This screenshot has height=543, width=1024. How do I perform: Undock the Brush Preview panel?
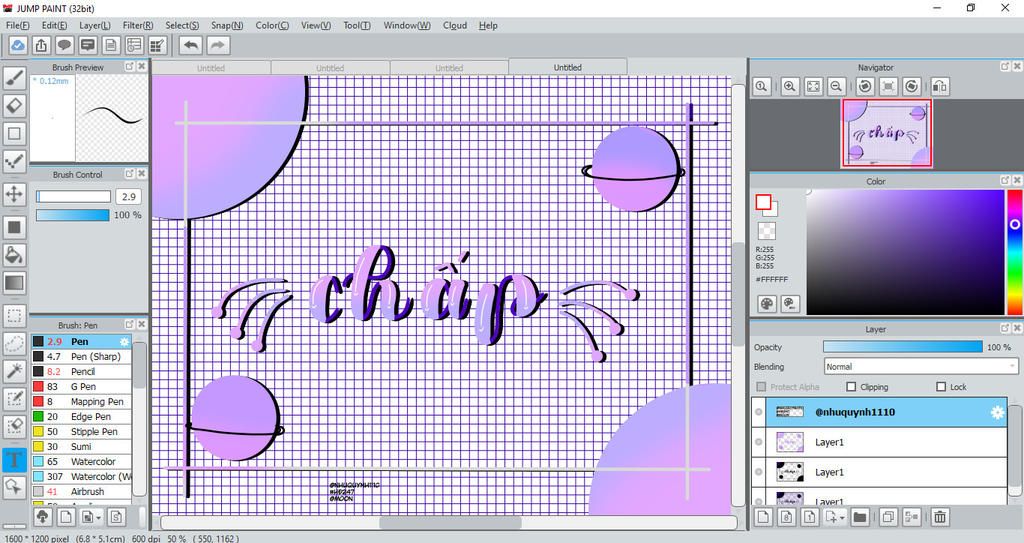(129, 67)
